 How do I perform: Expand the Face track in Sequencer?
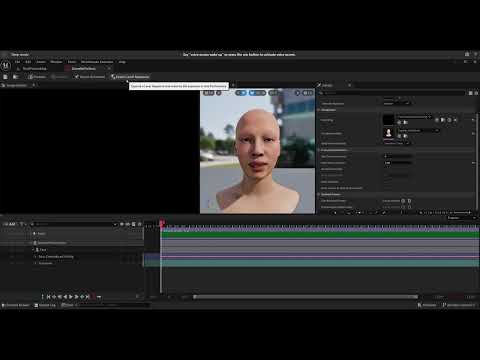point(33,250)
